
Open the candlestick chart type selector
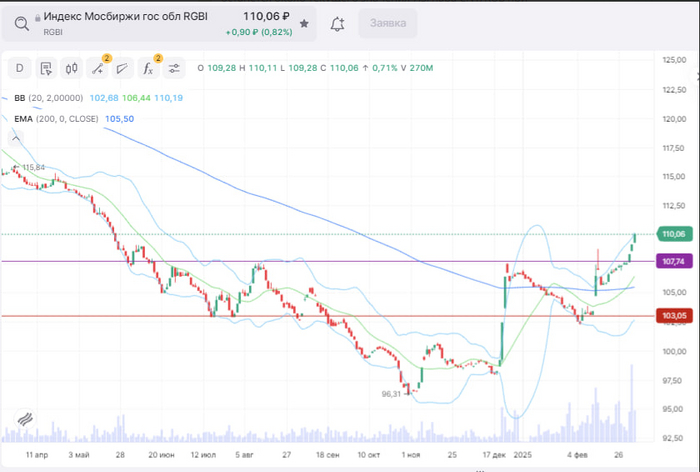click(x=71, y=68)
